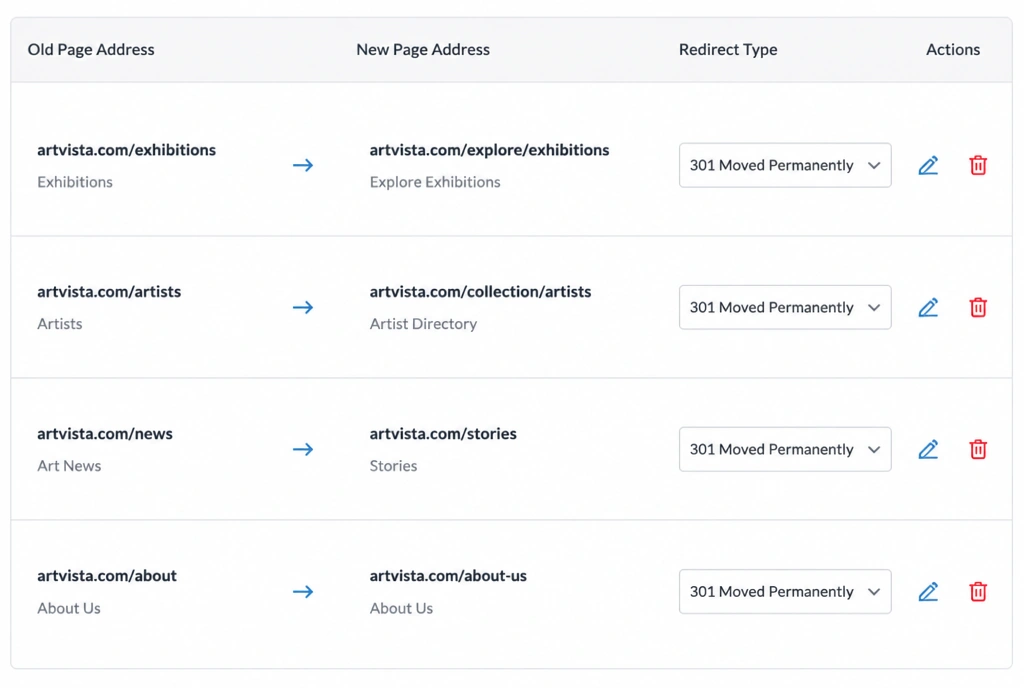The width and height of the screenshot is (1024, 688).
Task: Click the 'Artist Directory' page title
Action: pyautogui.click(x=423, y=324)
